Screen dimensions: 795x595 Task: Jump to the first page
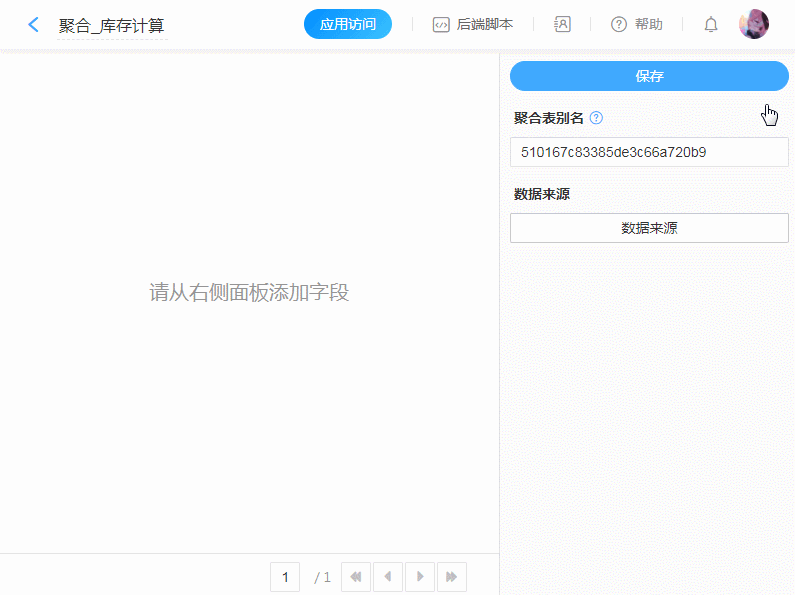pyautogui.click(x=356, y=577)
